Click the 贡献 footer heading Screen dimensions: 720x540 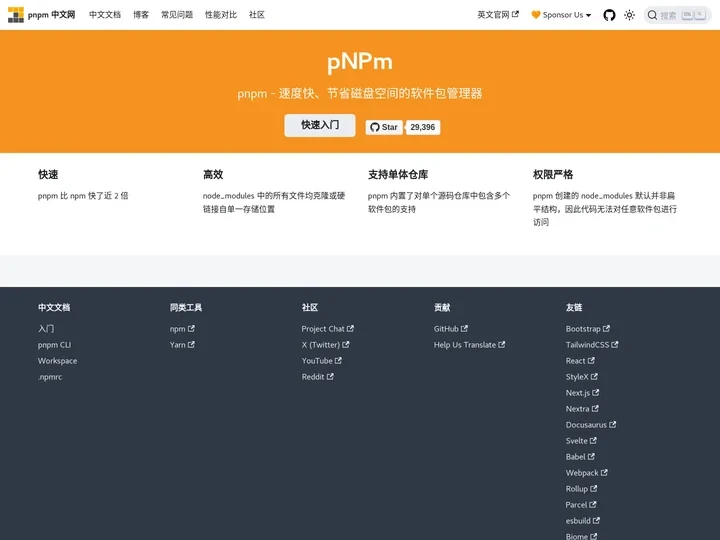(442, 308)
